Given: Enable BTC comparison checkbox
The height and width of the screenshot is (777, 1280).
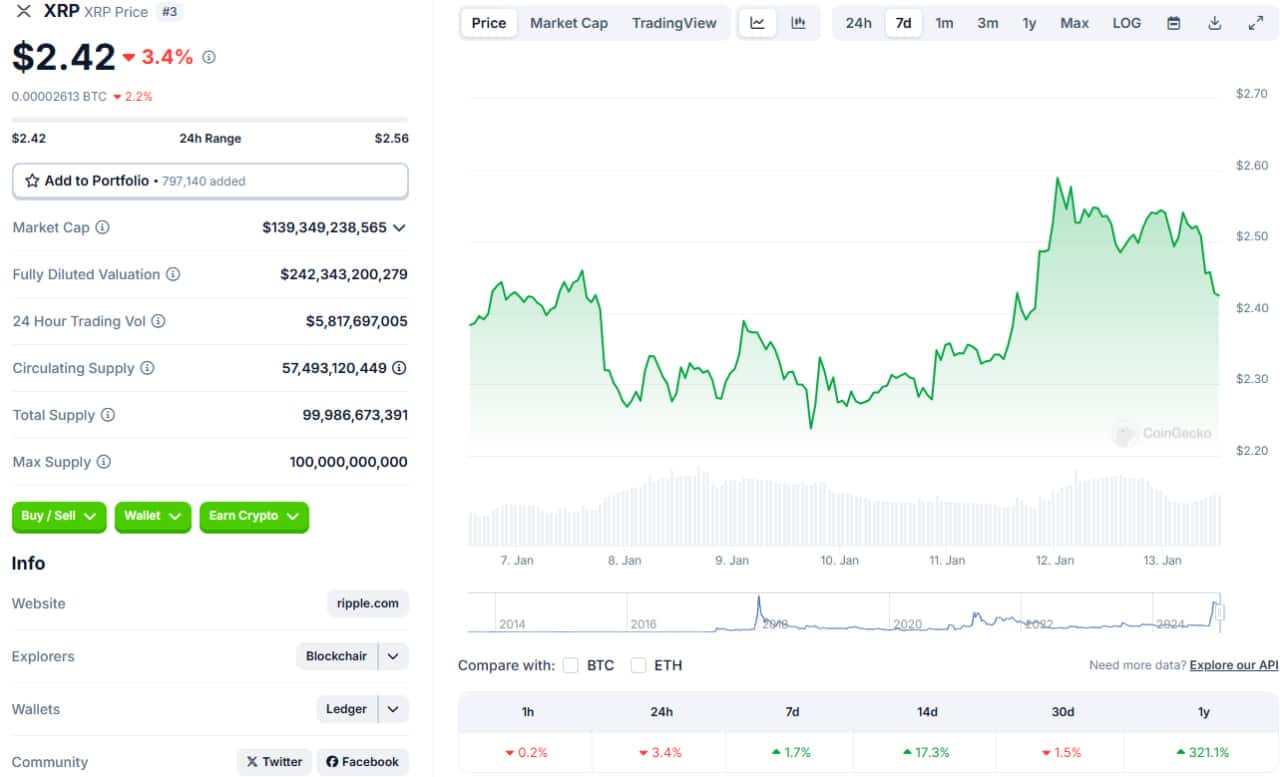Looking at the screenshot, I should point(571,665).
